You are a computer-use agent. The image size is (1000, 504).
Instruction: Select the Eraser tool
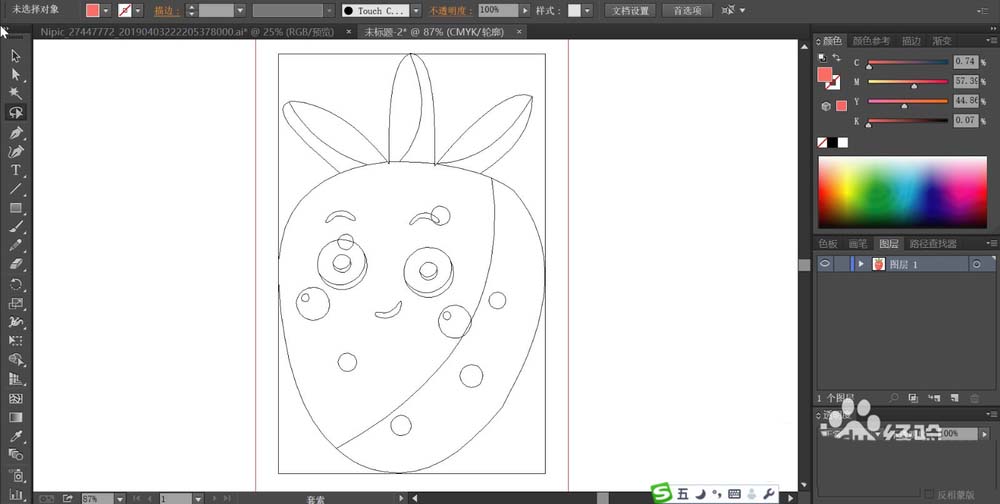tap(16, 264)
